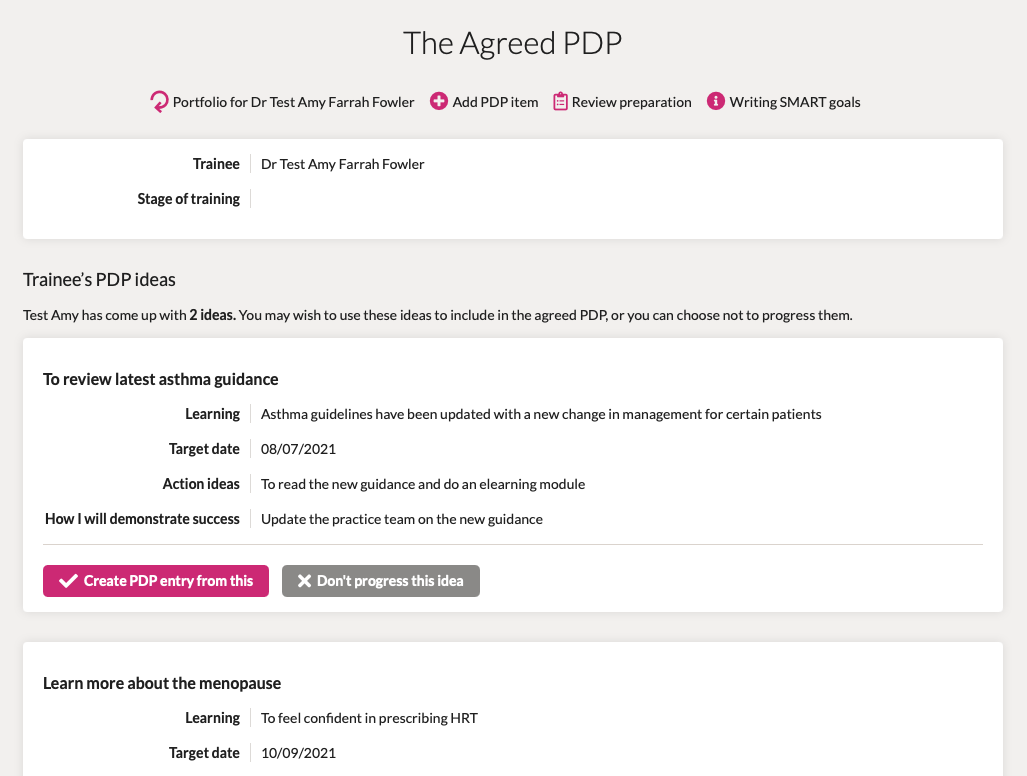
Task: Open Writing SMART goals guidance
Action: [795, 102]
